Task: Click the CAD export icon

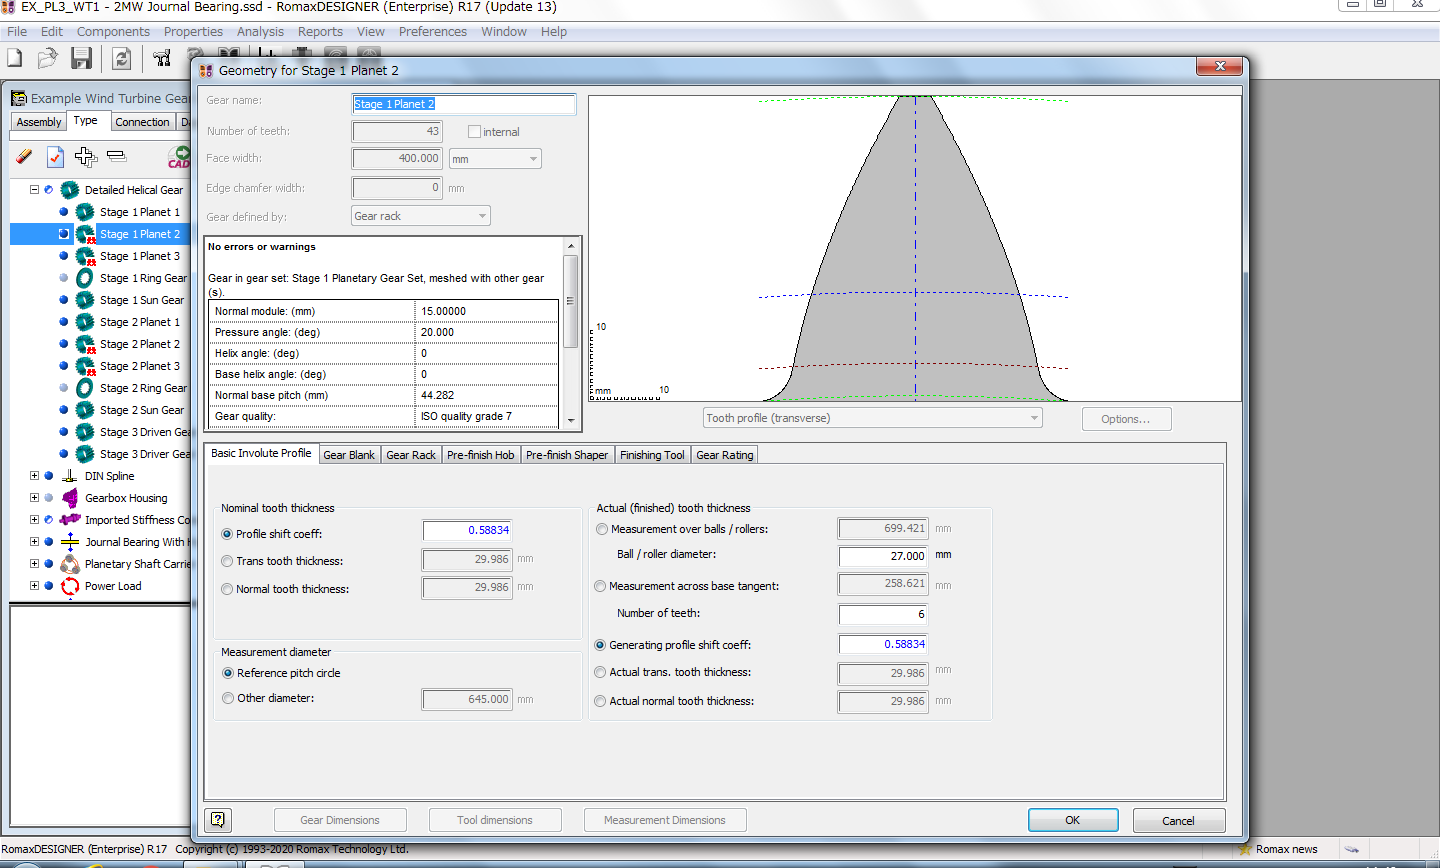Action: click(x=179, y=157)
